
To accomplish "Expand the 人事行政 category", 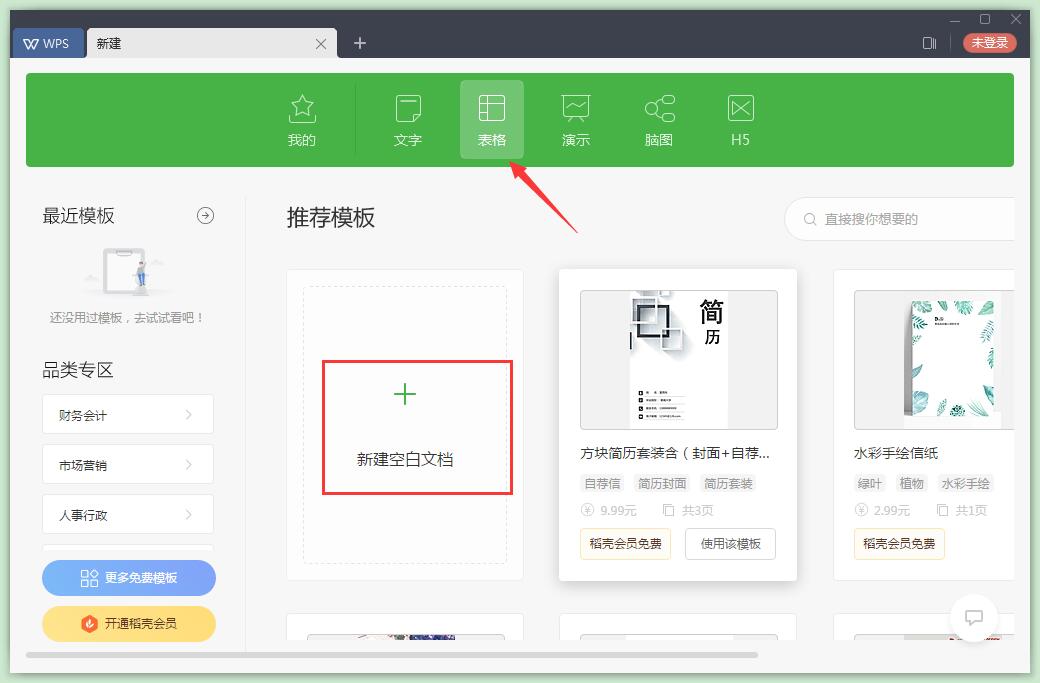I will pyautogui.click(x=127, y=514).
